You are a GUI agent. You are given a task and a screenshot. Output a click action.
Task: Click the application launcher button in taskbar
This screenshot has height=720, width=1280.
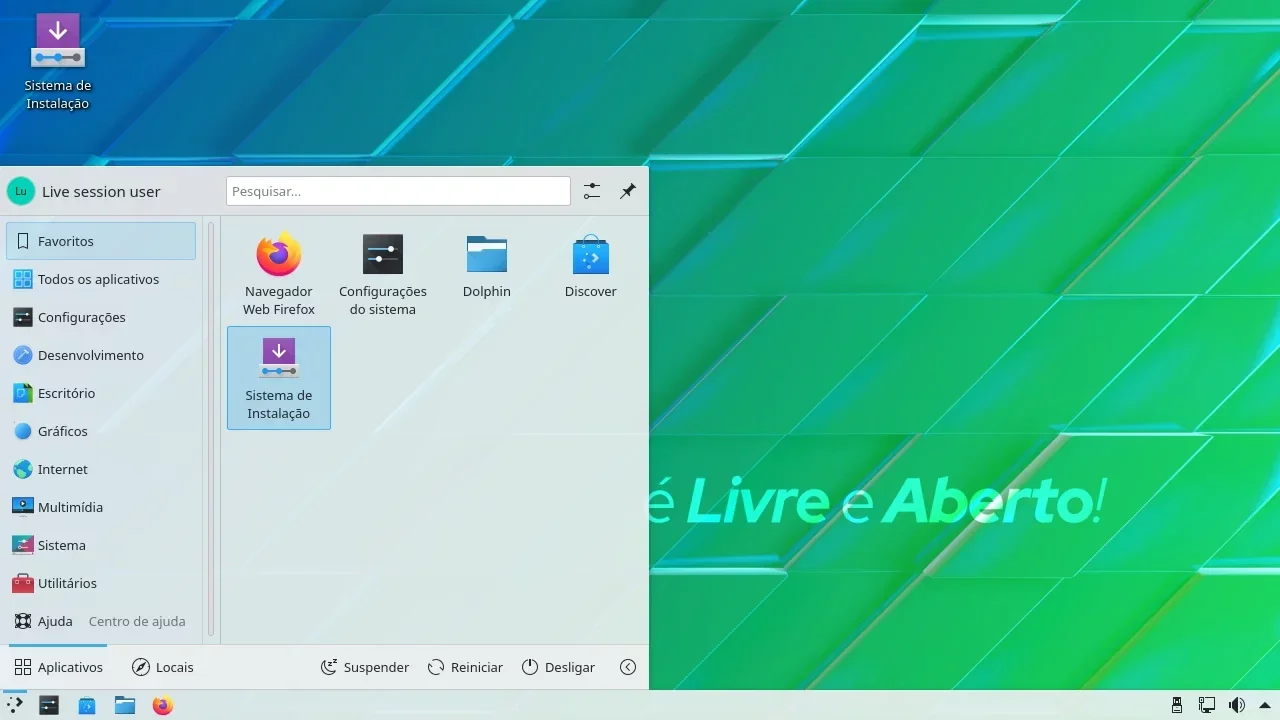pos(15,706)
